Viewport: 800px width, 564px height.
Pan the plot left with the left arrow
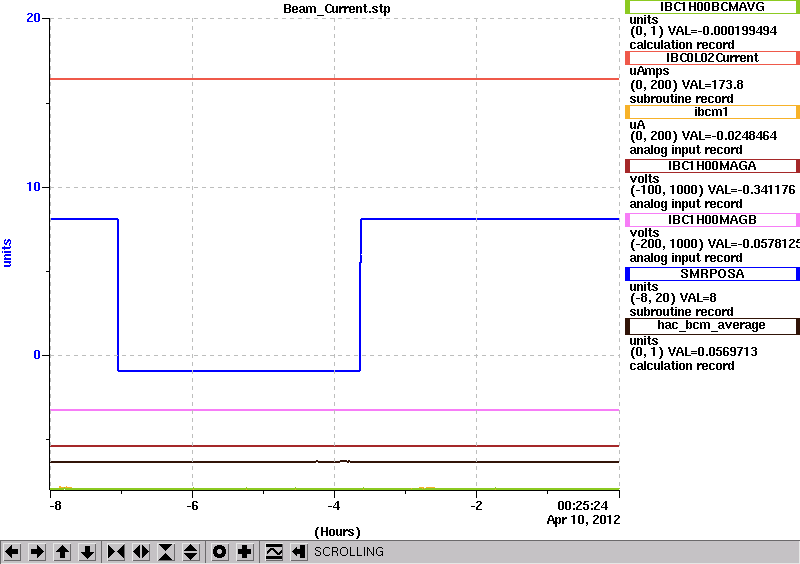click(12, 552)
